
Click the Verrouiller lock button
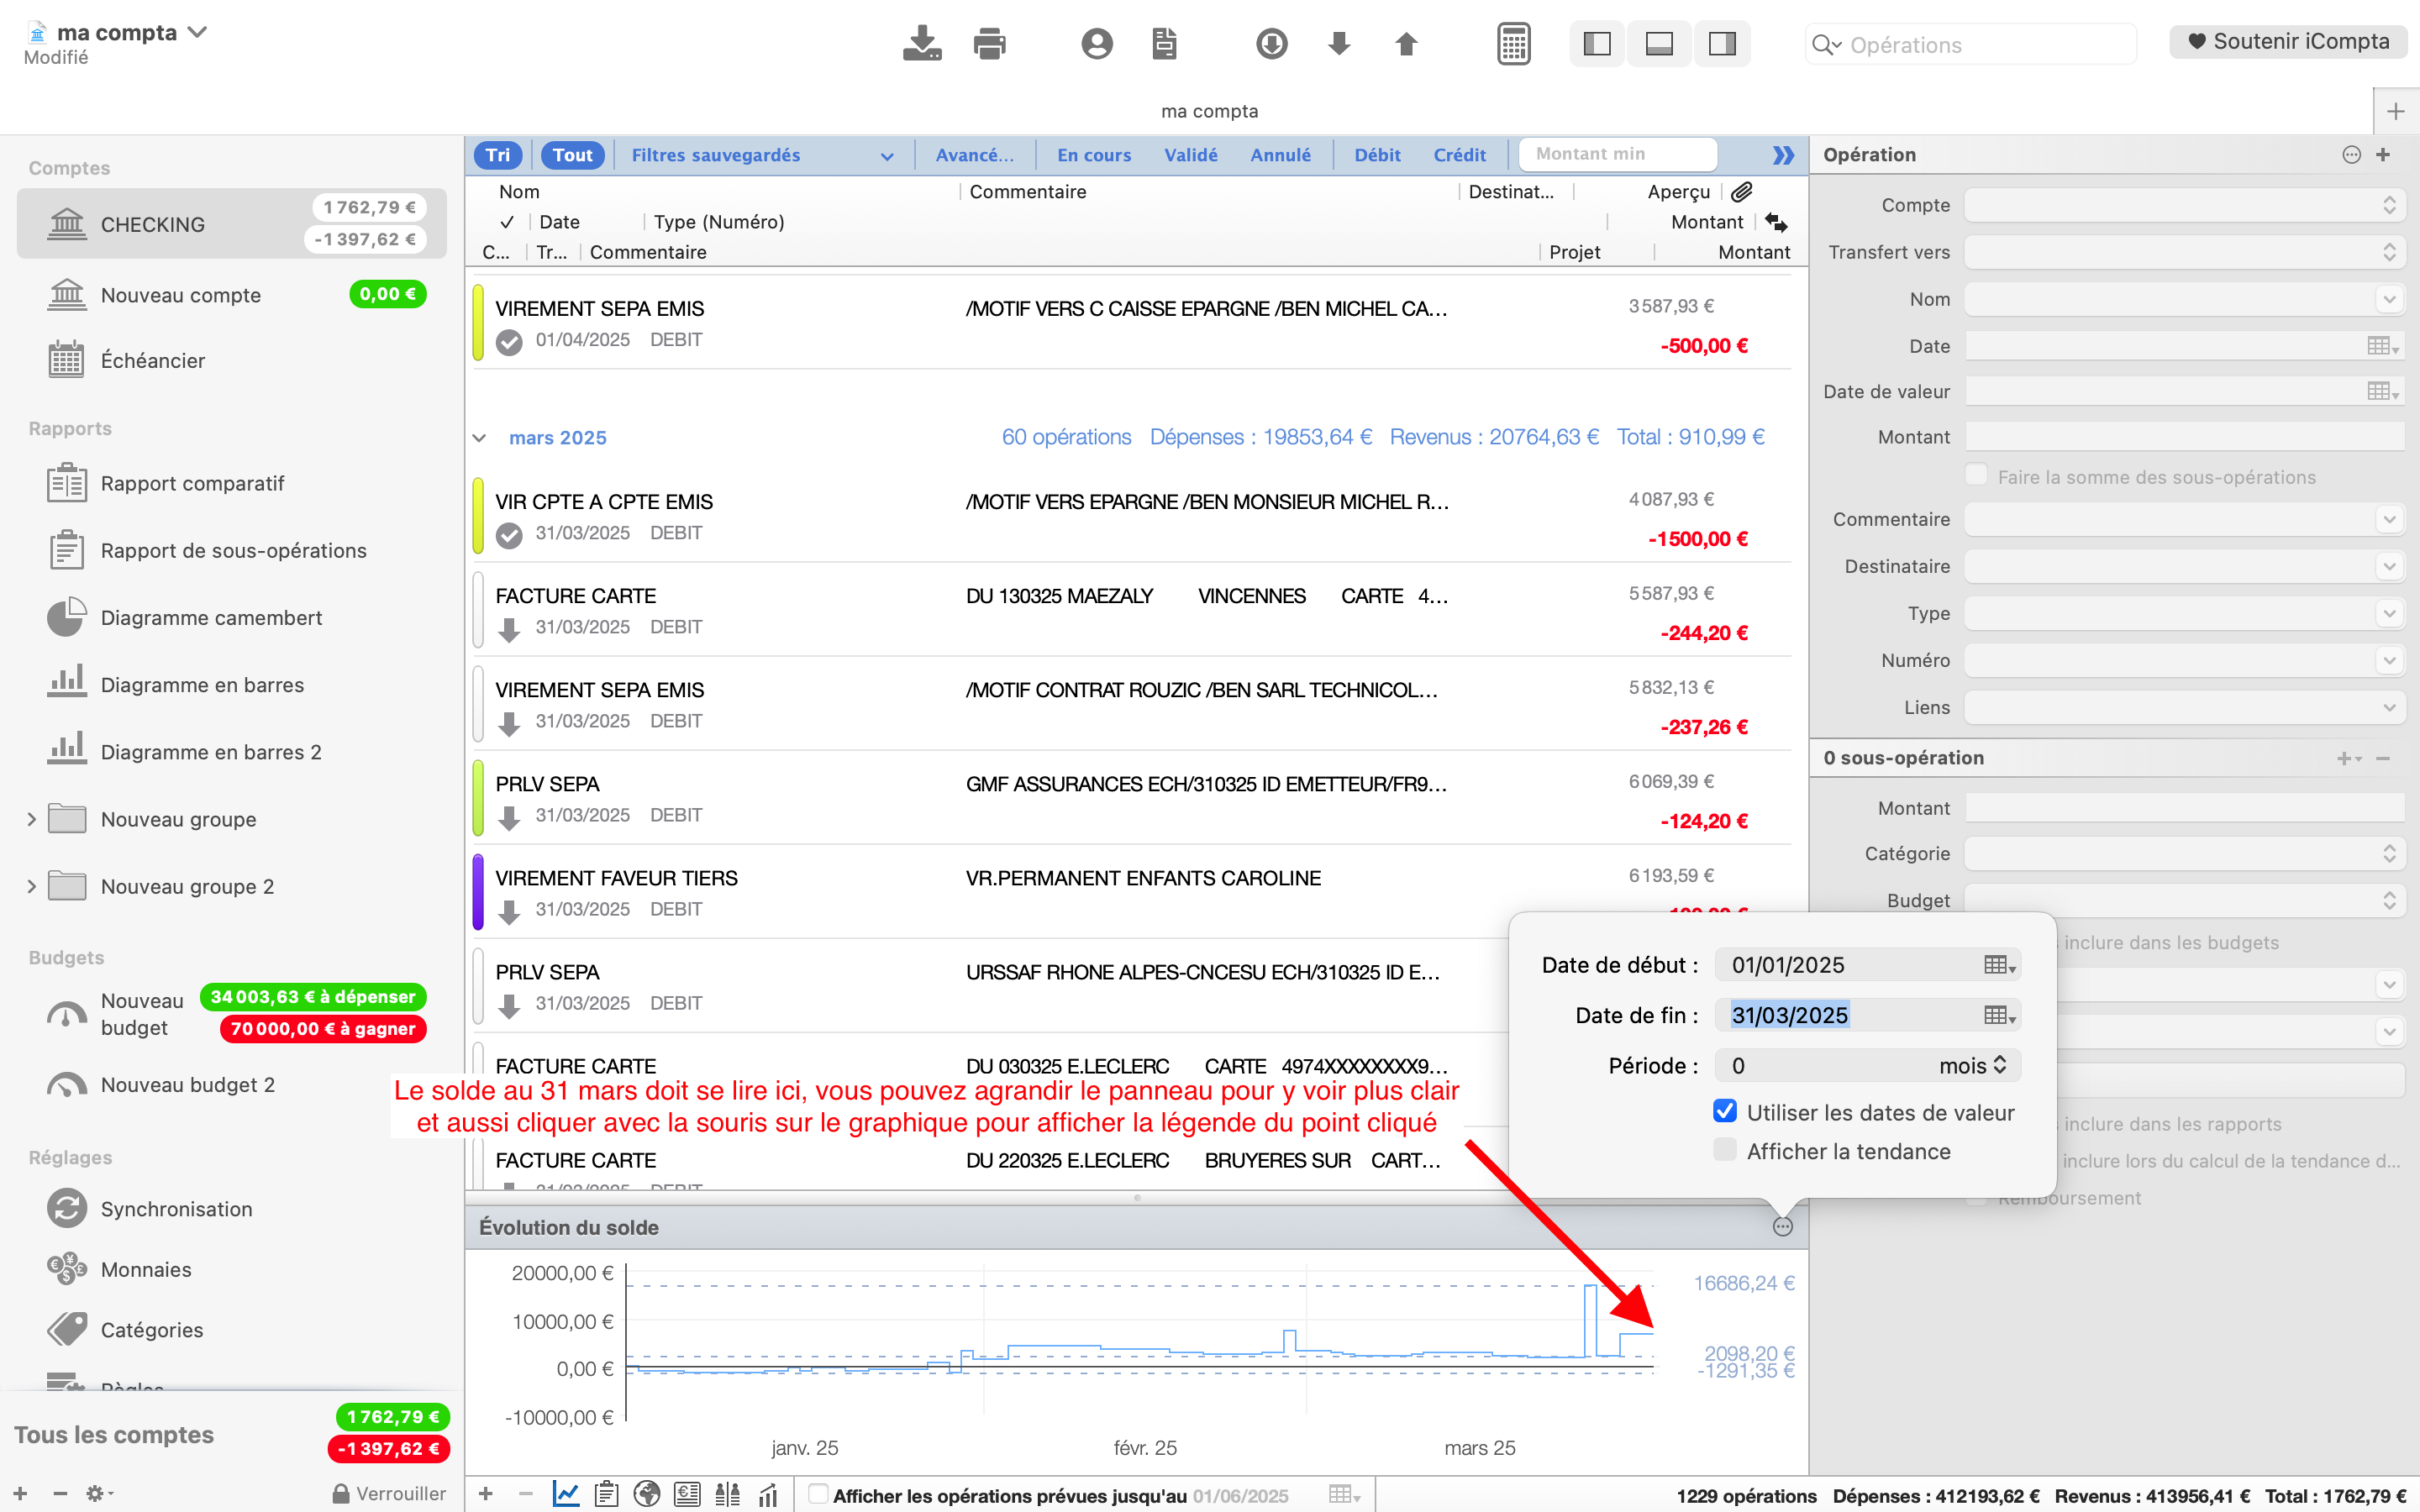click(389, 1493)
